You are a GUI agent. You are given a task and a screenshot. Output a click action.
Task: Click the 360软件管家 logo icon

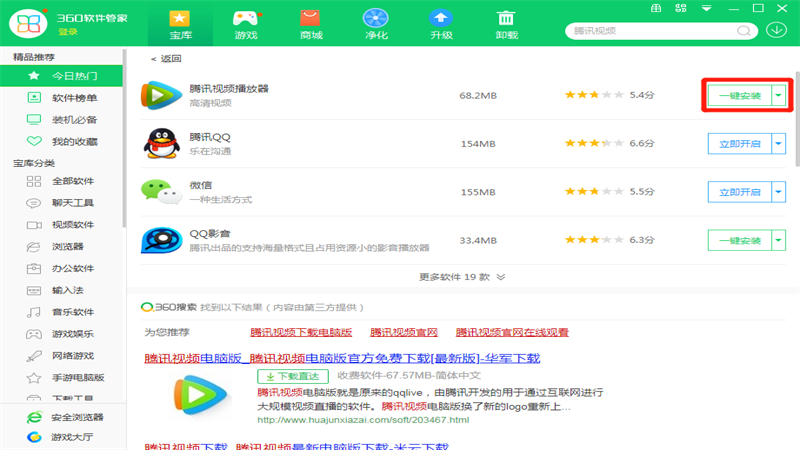(29, 23)
